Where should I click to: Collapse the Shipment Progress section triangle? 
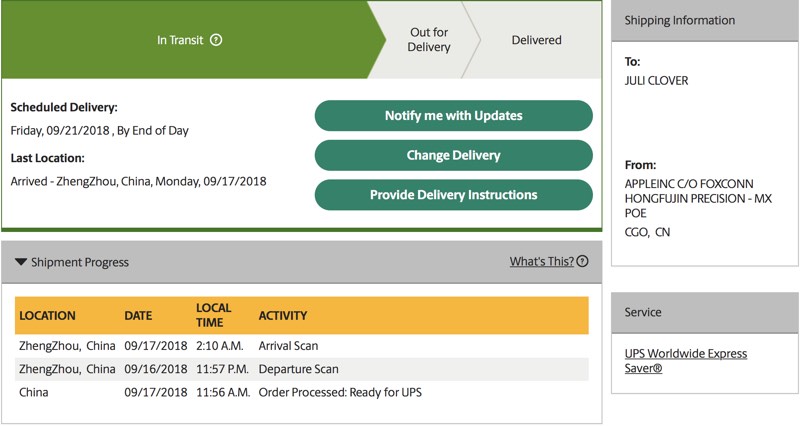click(x=21, y=262)
